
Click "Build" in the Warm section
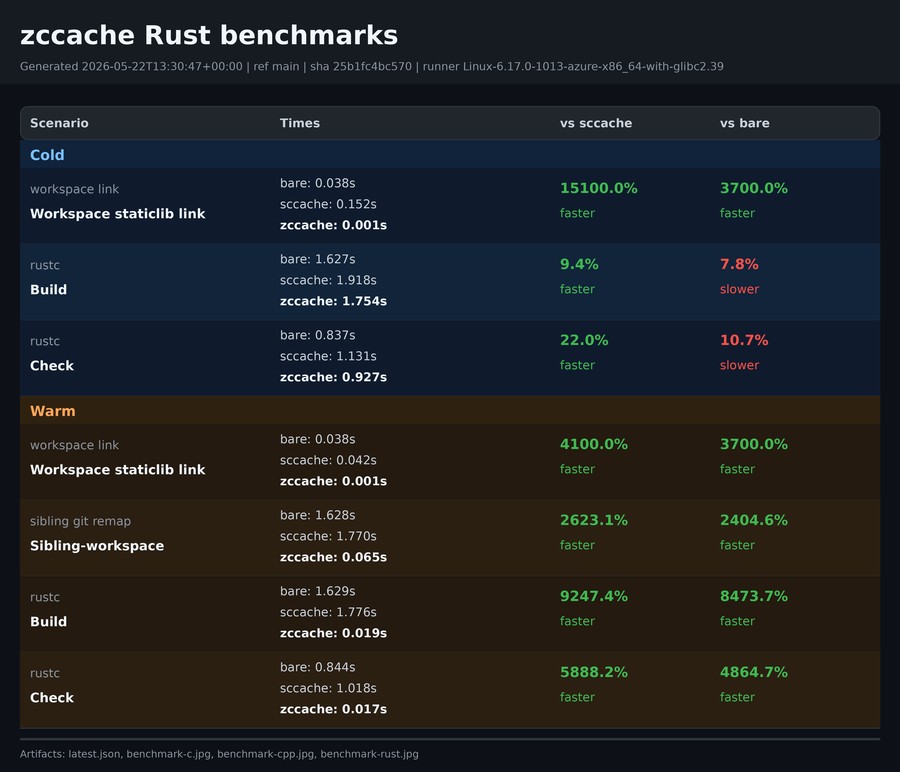pyautogui.click(x=48, y=622)
